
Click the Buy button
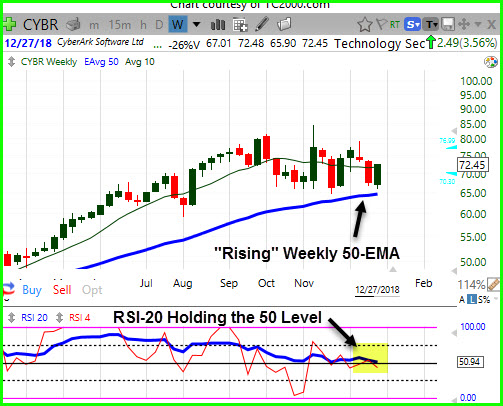(32, 290)
